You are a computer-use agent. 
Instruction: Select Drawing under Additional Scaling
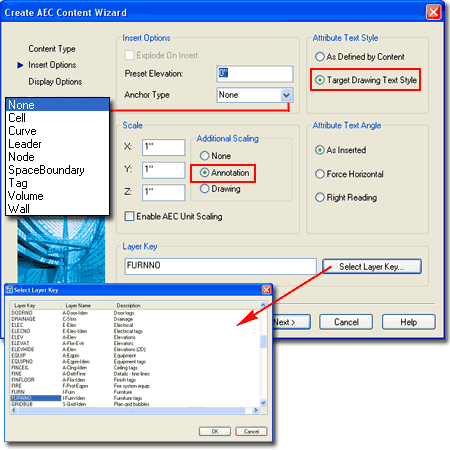[204, 189]
